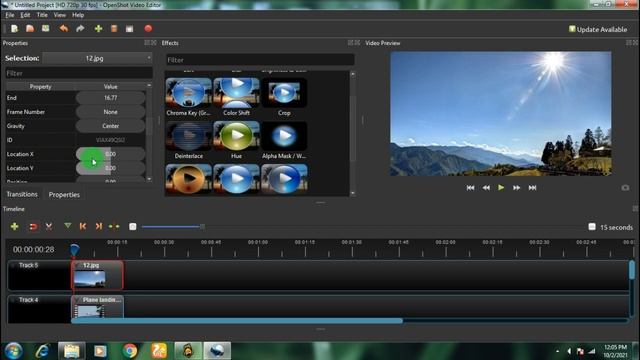This screenshot has width=640, height=360.
Task: Click the timeline horizontal scrollbar
Action: (237, 321)
